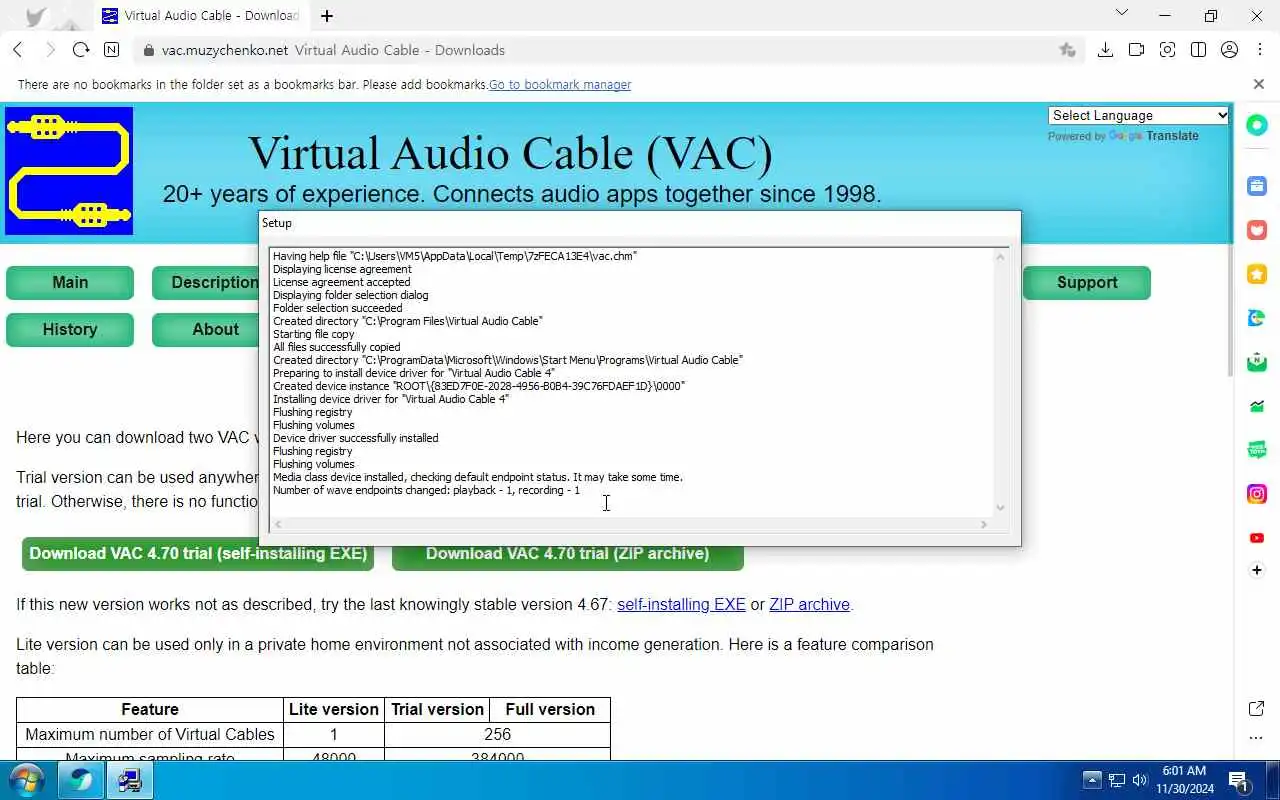
Task: Start the video record toolbar icon
Action: (x=1136, y=50)
